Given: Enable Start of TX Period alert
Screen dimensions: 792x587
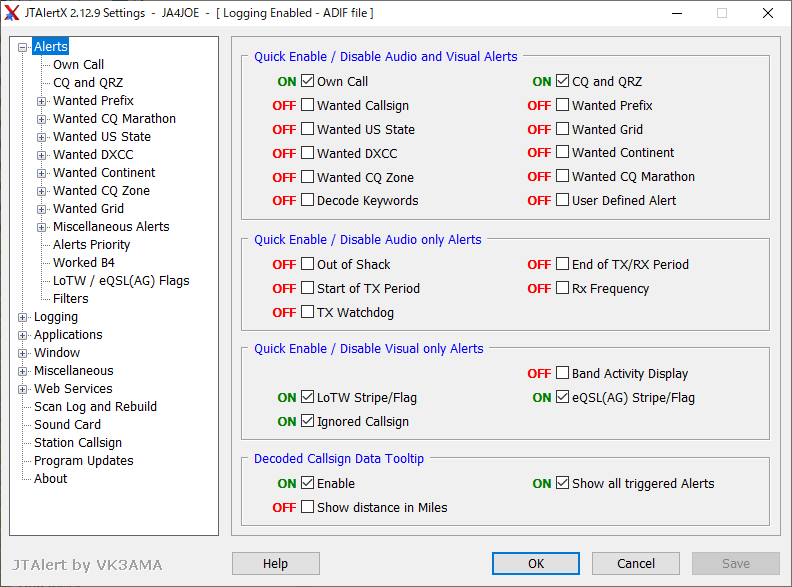Looking at the screenshot, I should point(308,288).
